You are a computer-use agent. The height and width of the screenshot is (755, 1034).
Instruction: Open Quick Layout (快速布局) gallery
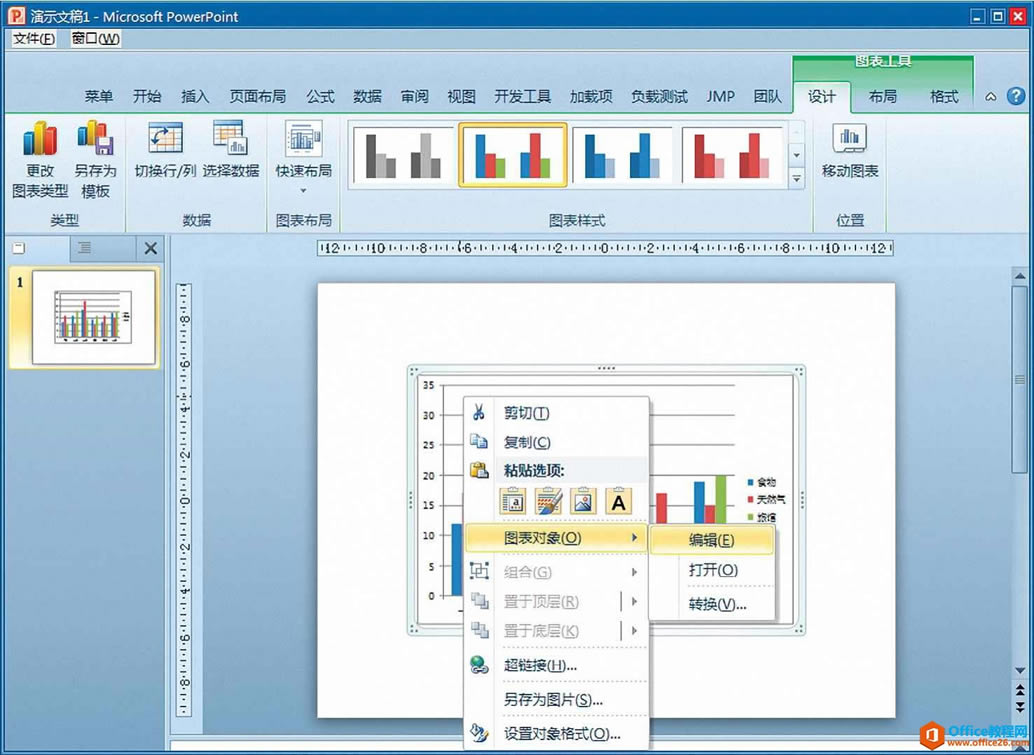click(303, 158)
